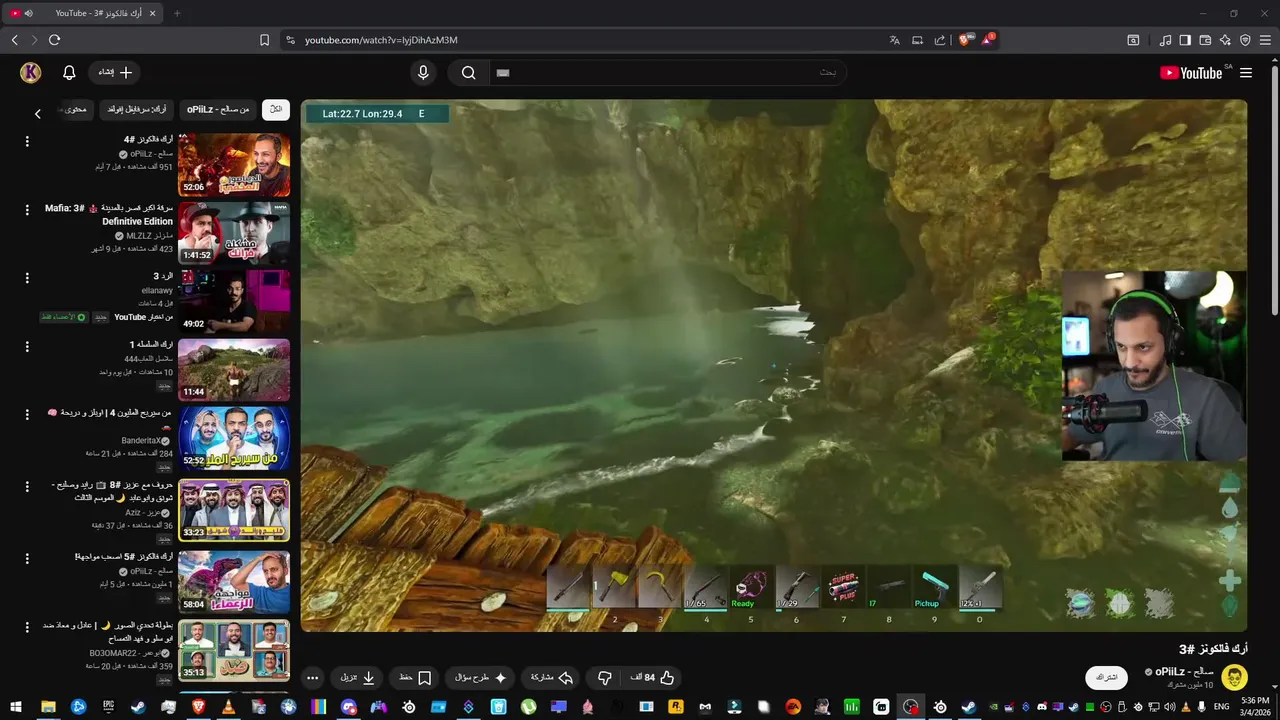
Task: Open options menu for 'ارك السلسله 1'
Action: pyautogui.click(x=27, y=346)
